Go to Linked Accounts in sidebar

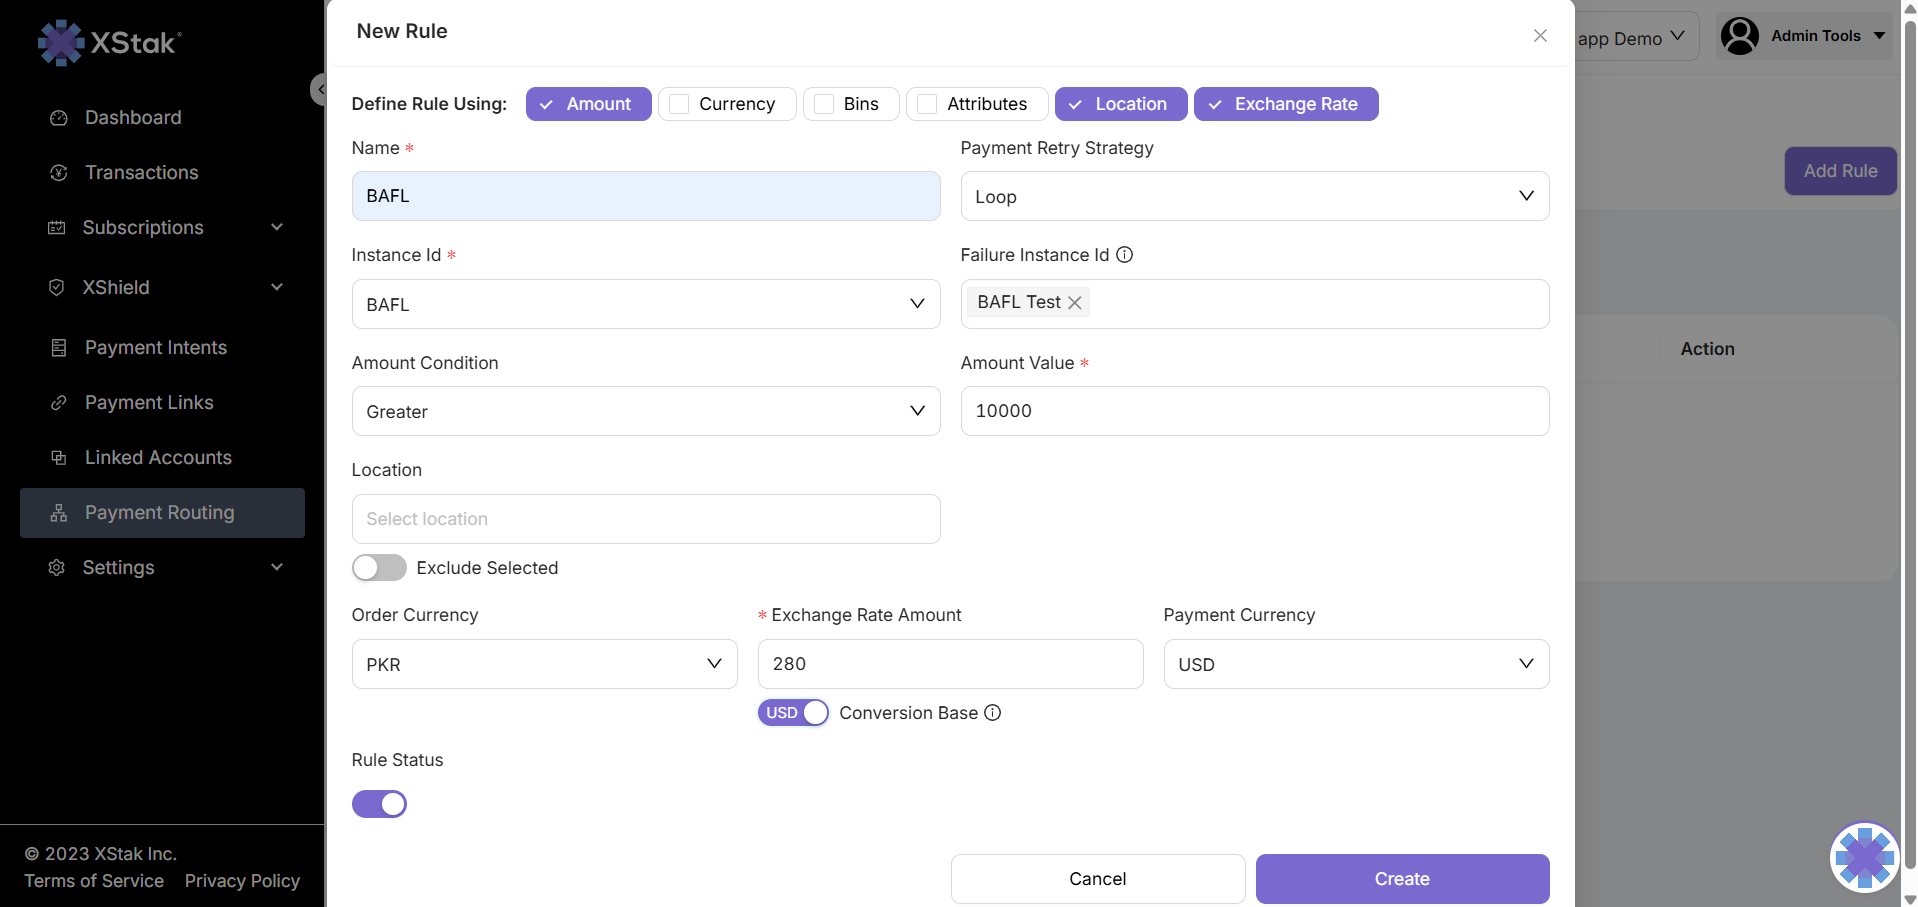[x=158, y=458]
